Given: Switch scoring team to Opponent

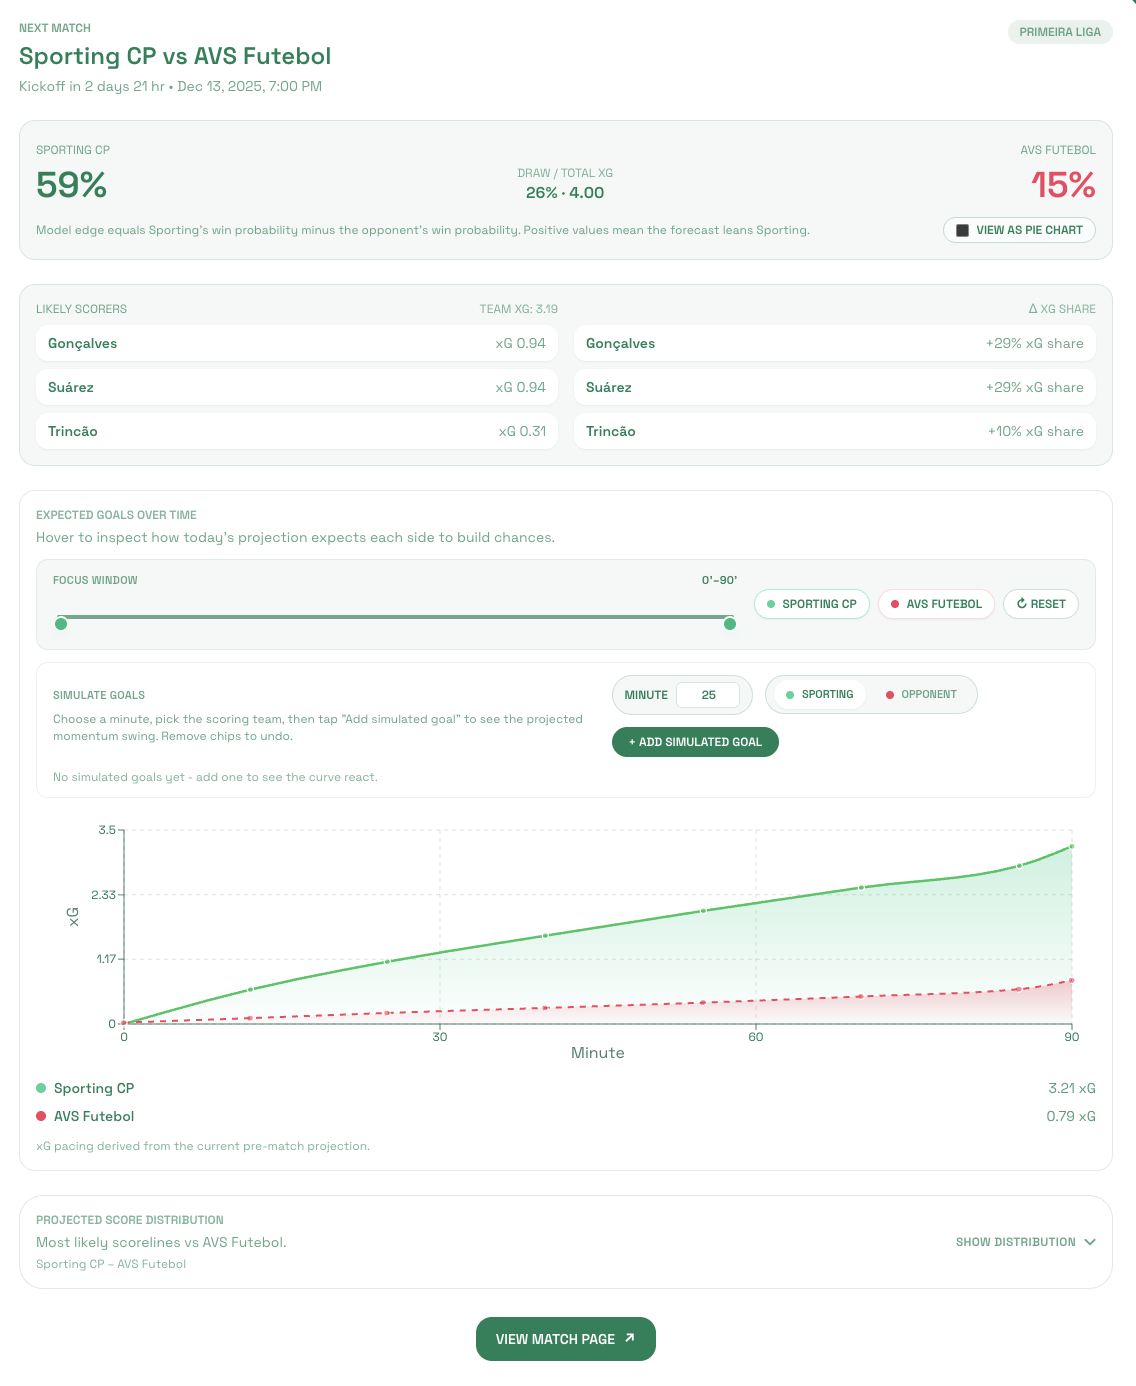Looking at the screenshot, I should [920, 694].
